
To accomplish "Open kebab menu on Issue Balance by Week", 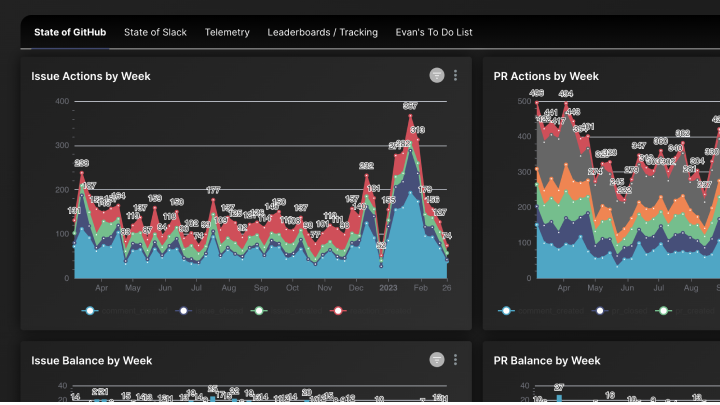I will tap(456, 359).
